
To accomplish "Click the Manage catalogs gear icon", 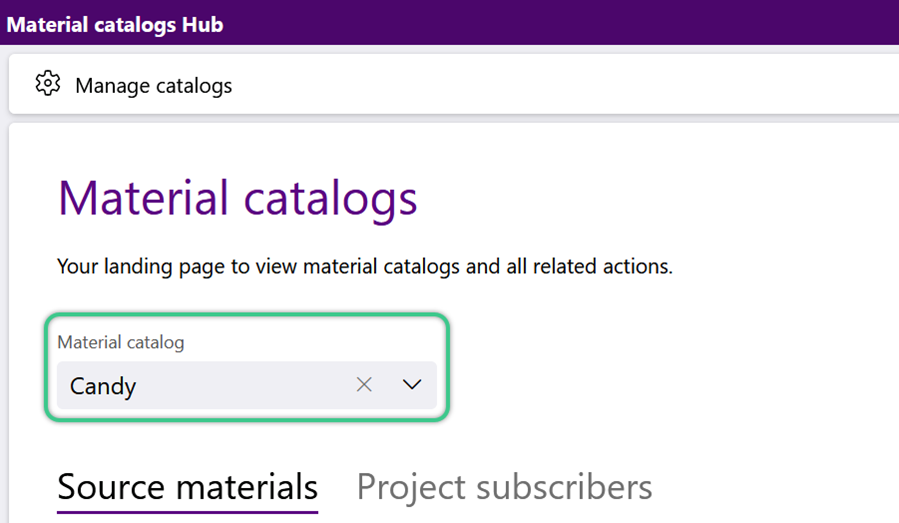I will click(x=48, y=84).
